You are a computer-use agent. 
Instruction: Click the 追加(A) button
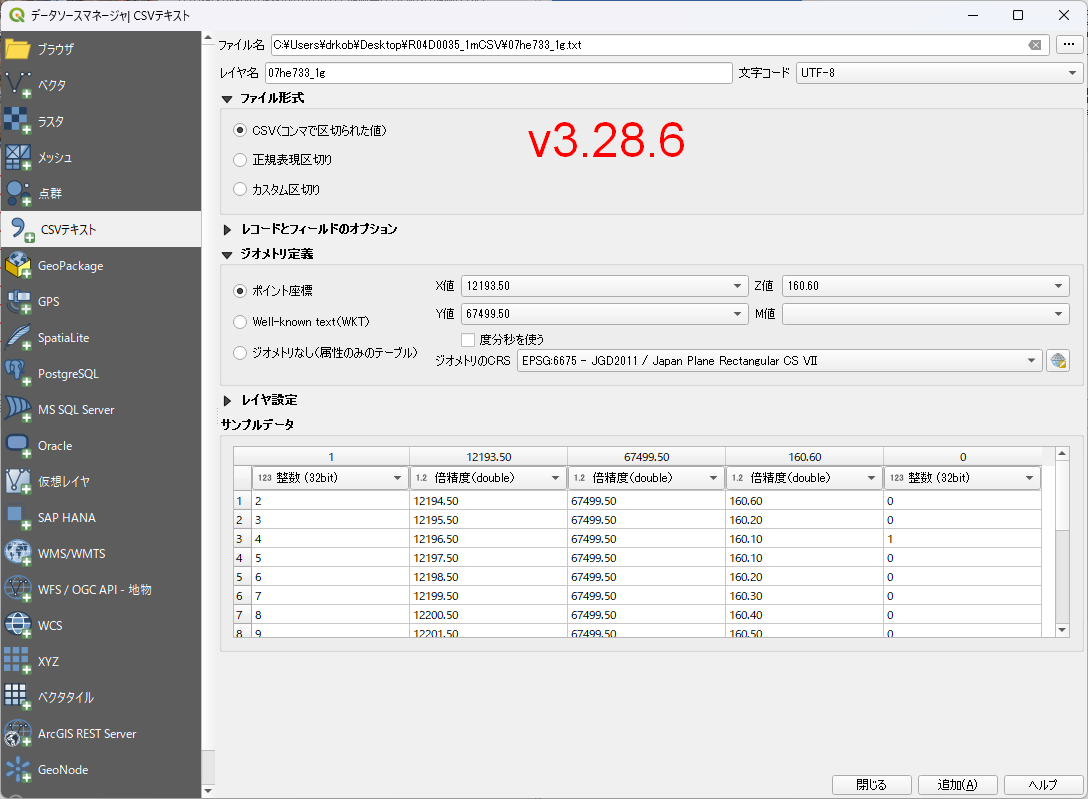958,784
